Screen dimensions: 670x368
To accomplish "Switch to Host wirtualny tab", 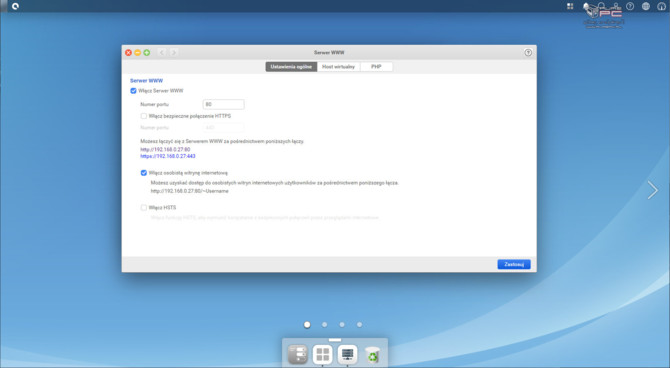I will [x=338, y=67].
